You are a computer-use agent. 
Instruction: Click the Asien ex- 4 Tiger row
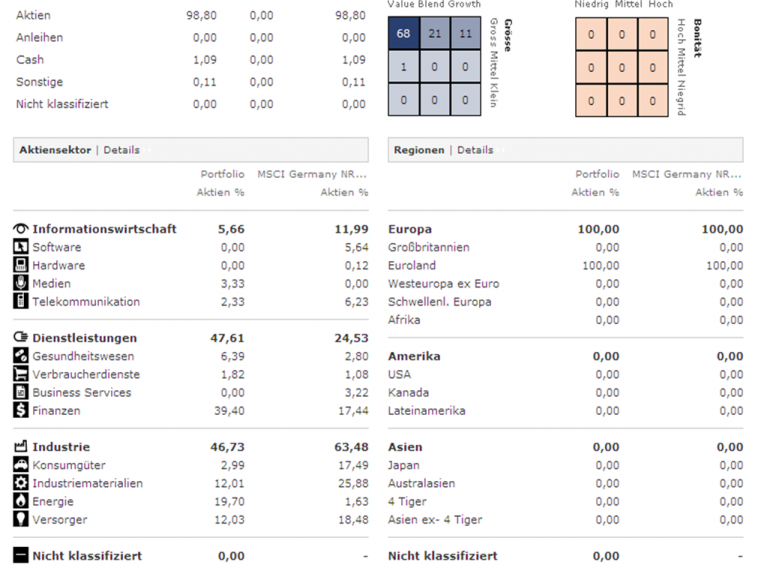coord(565,520)
